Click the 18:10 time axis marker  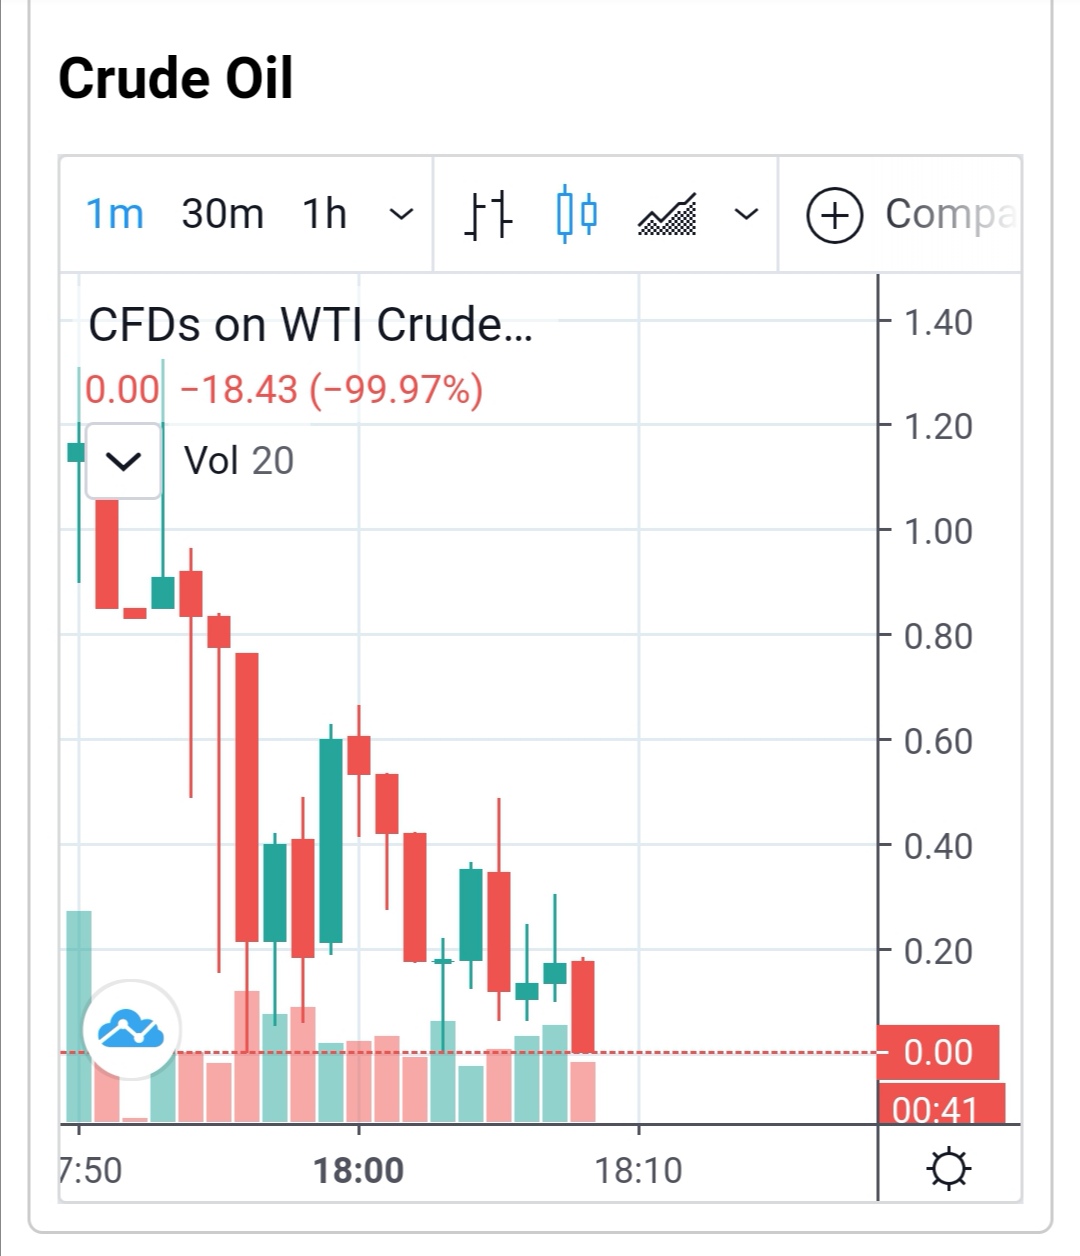[x=639, y=1169]
